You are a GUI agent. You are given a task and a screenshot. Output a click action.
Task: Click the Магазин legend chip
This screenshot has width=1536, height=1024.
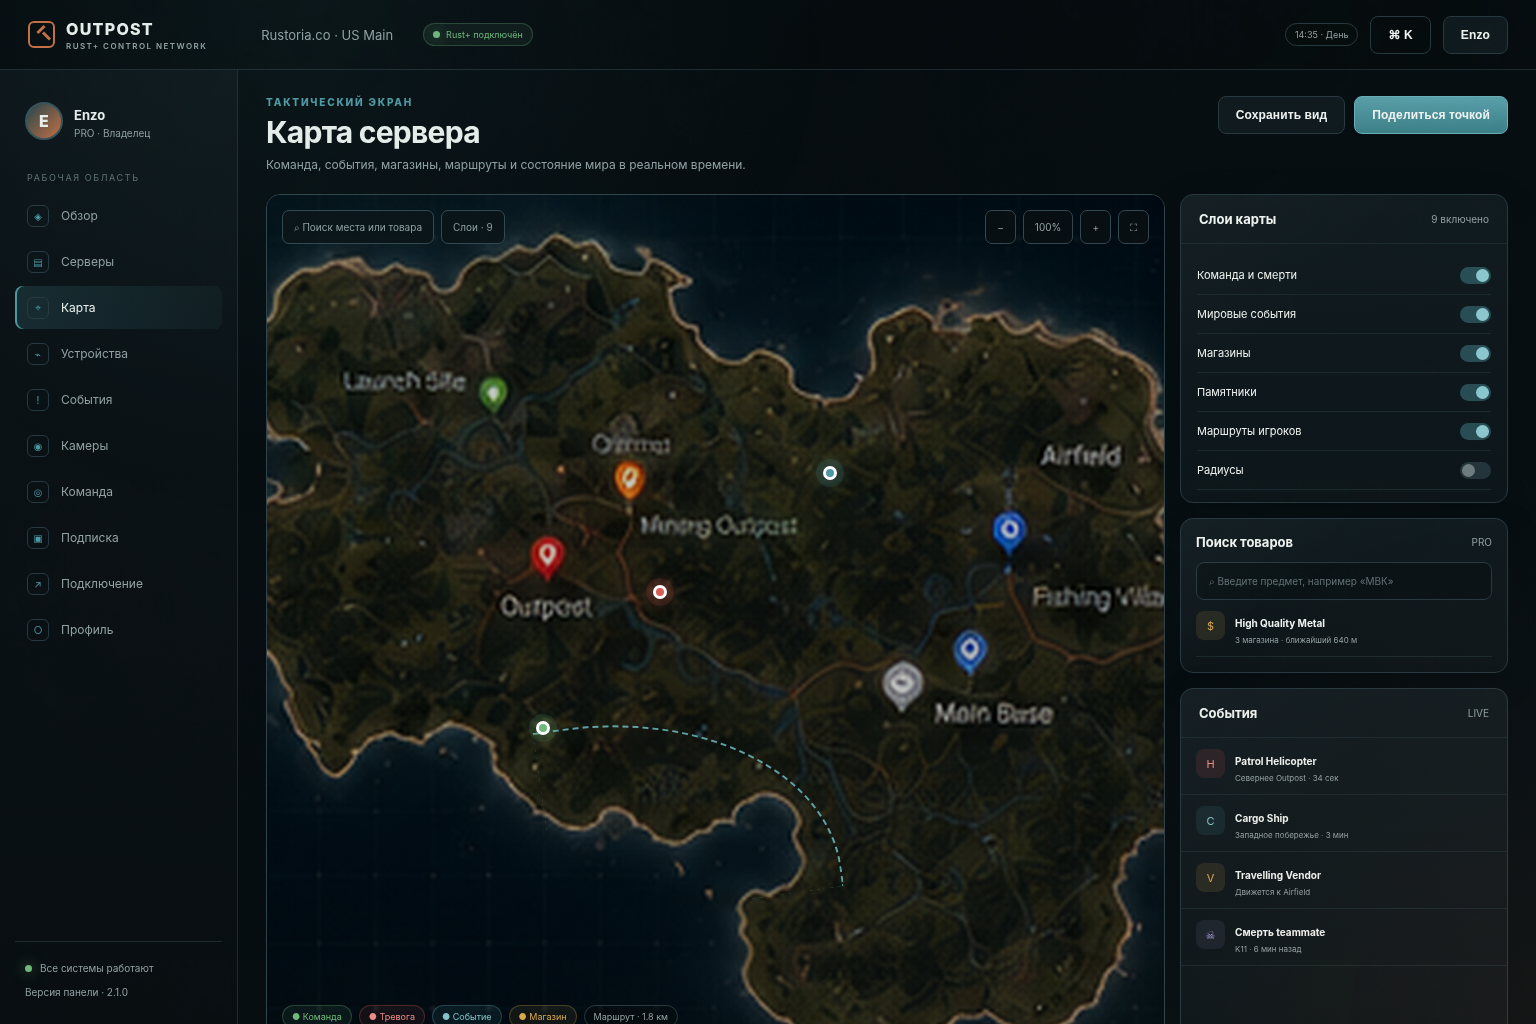[x=542, y=1016]
